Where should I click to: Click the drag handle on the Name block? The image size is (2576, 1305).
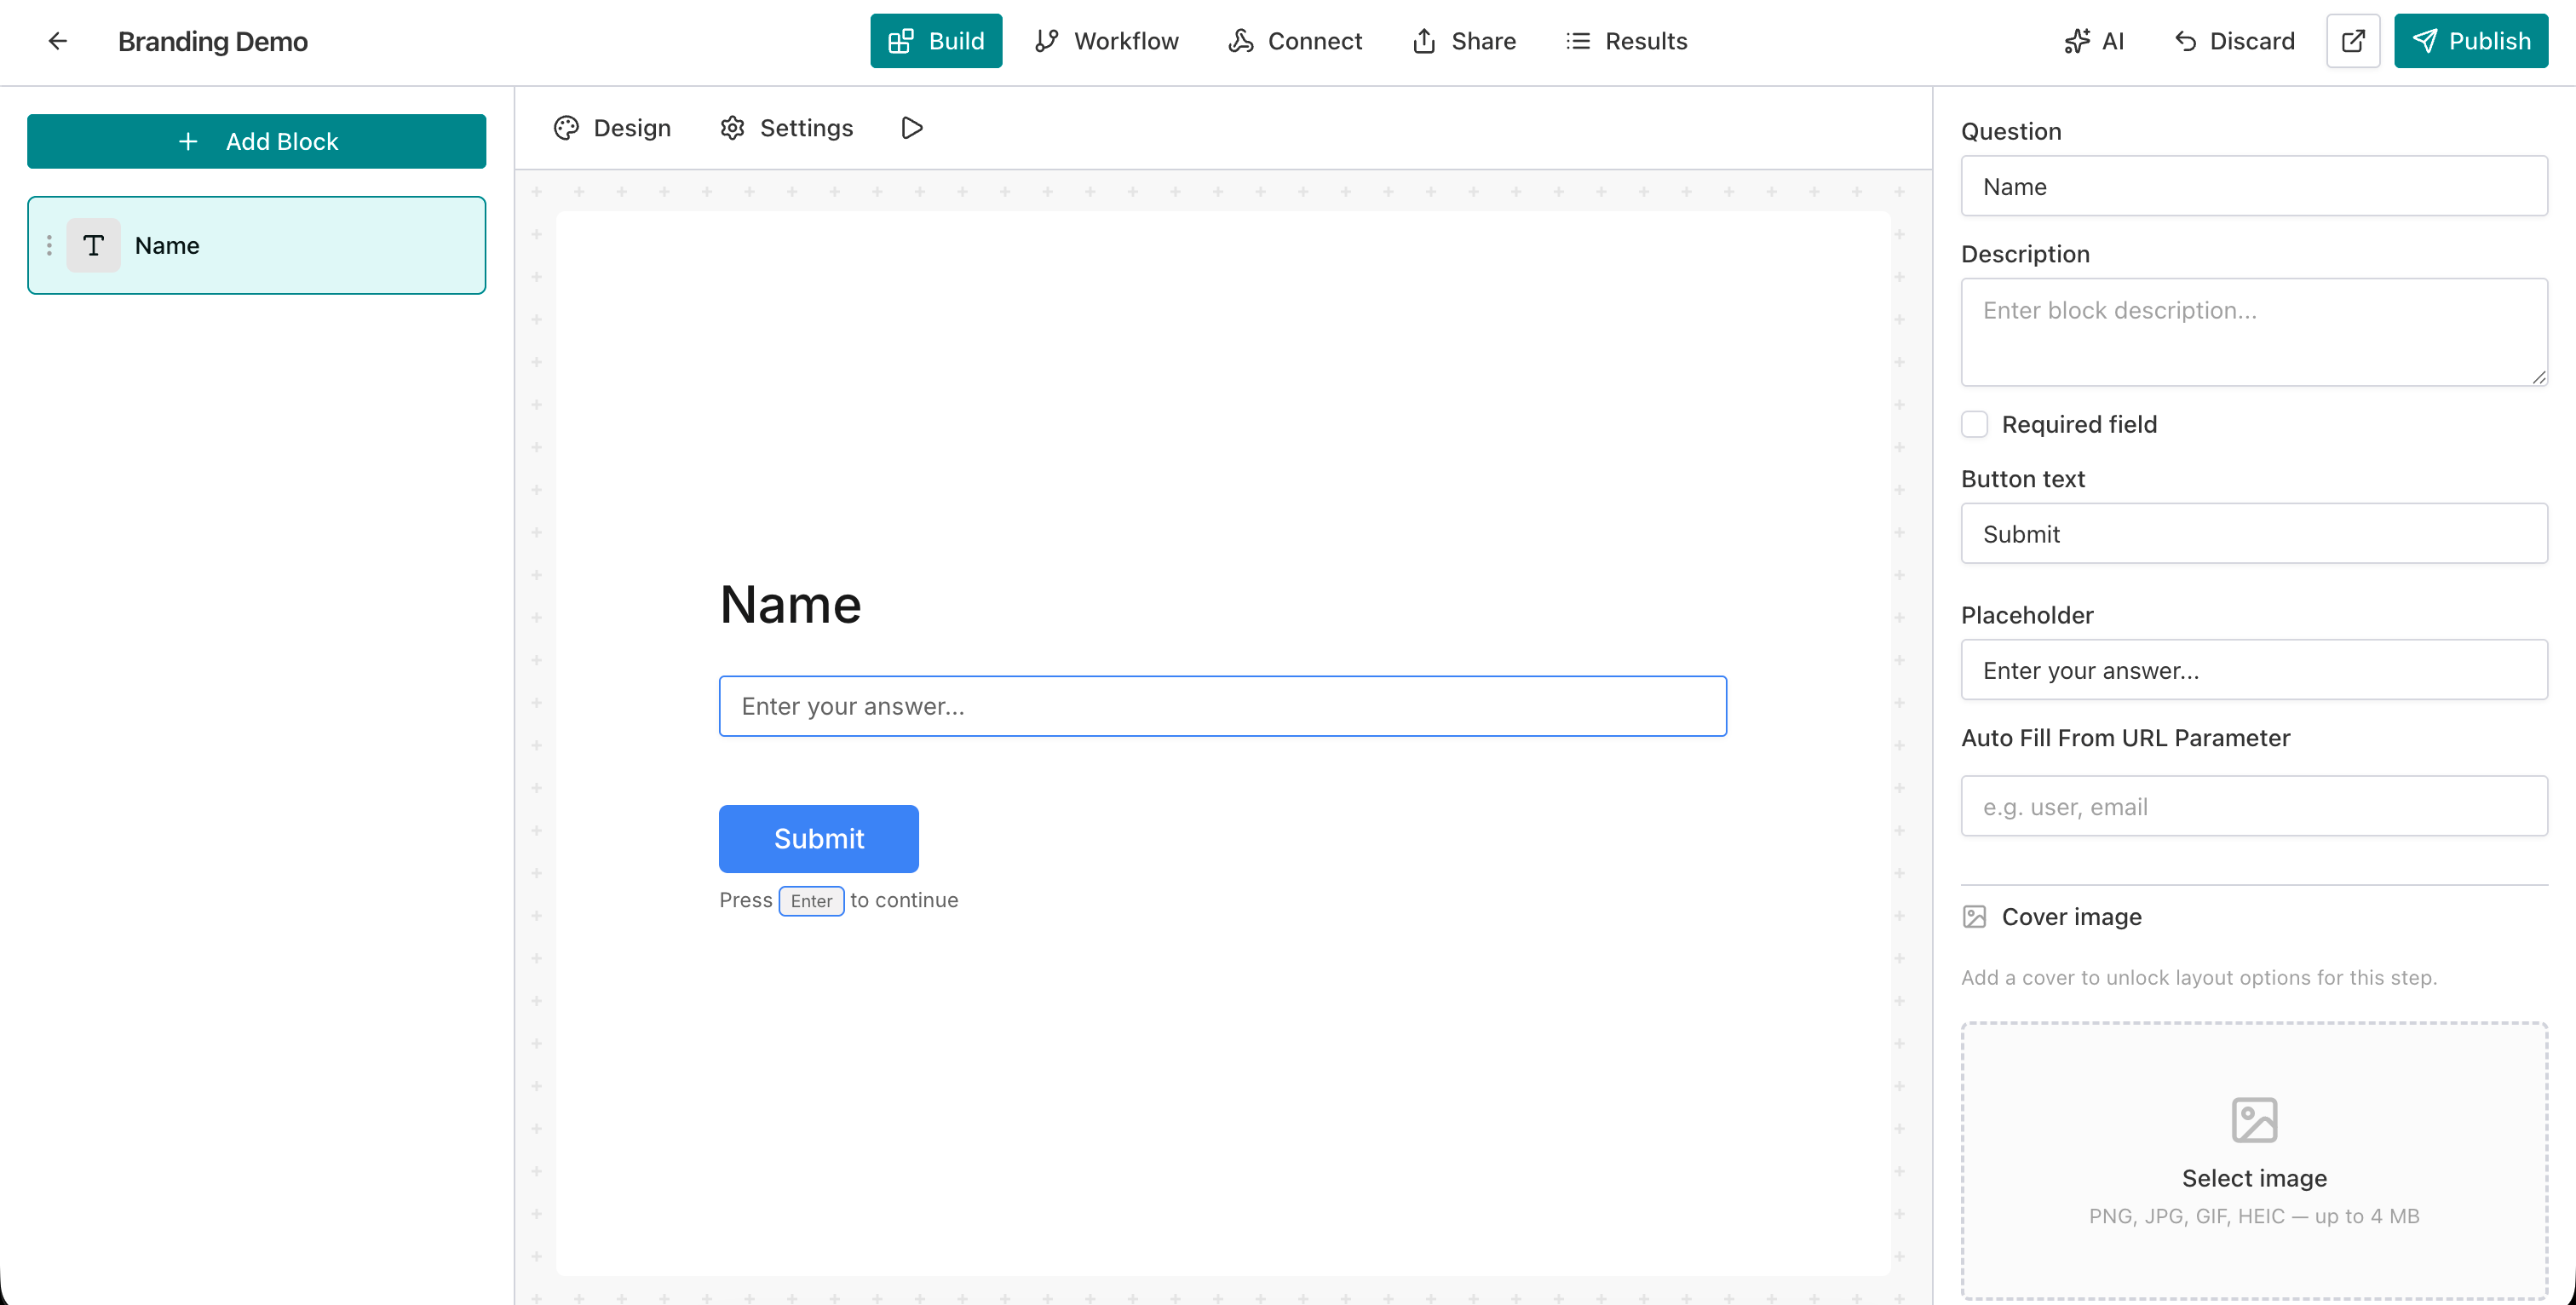49,245
